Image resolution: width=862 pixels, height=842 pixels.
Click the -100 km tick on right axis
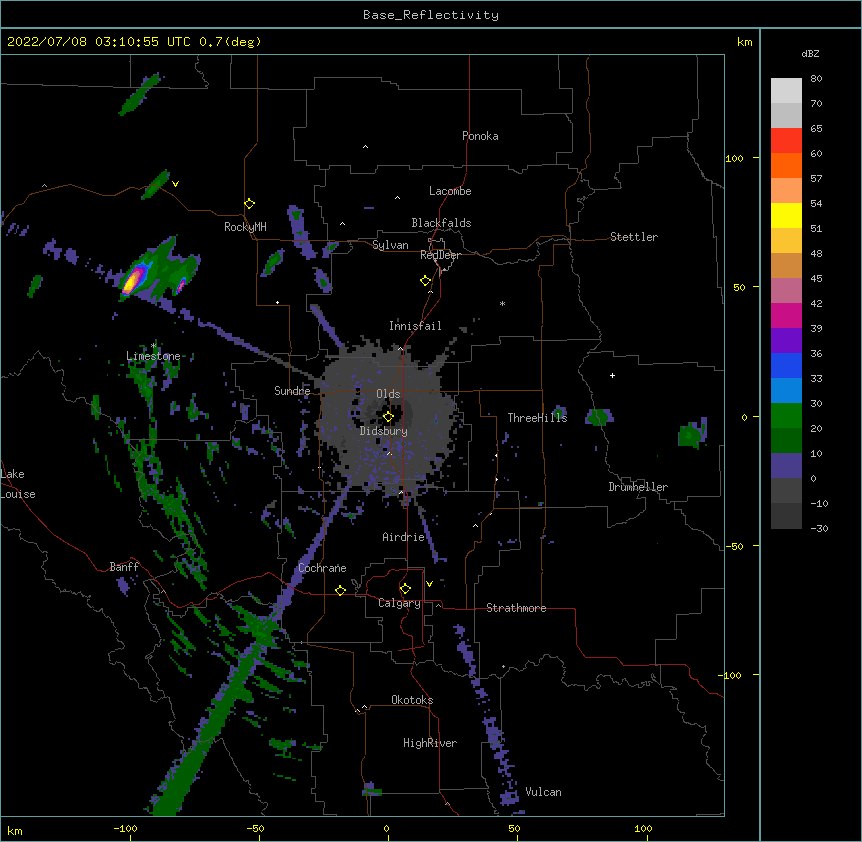(x=731, y=675)
